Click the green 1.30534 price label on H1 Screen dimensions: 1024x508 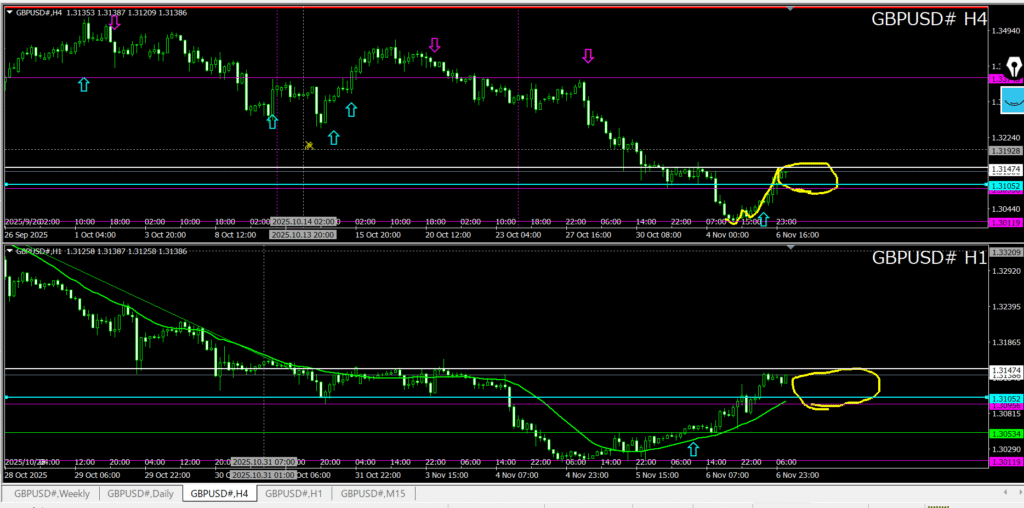(1003, 434)
